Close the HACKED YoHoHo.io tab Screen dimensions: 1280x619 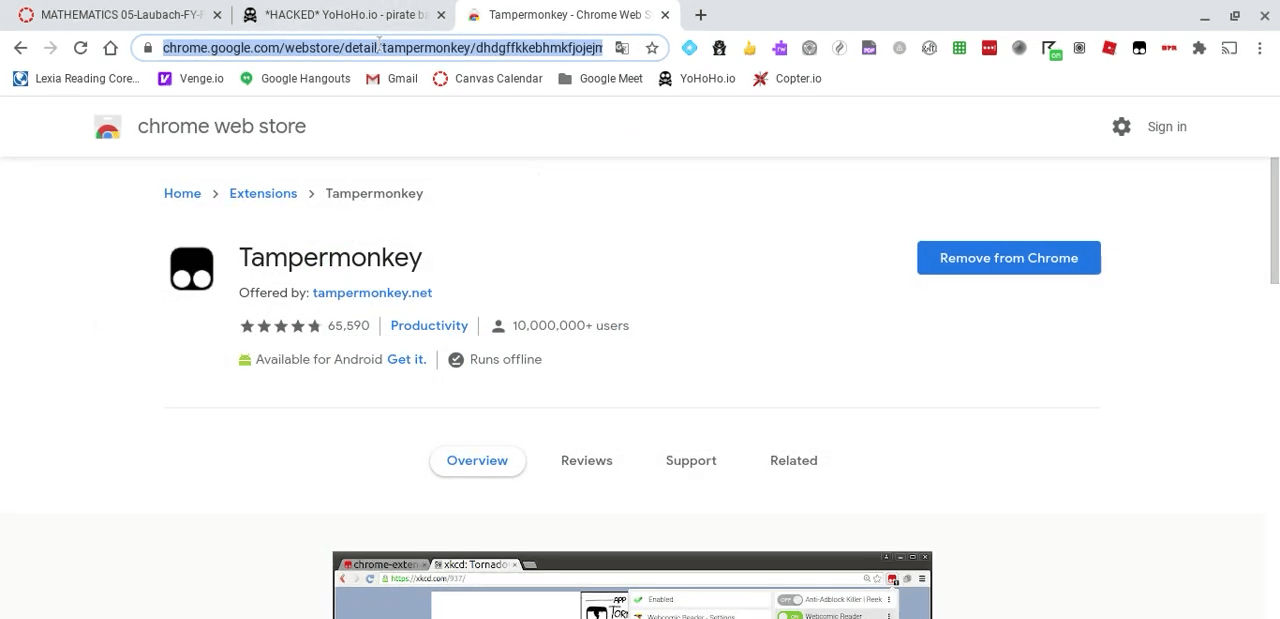pos(441,15)
